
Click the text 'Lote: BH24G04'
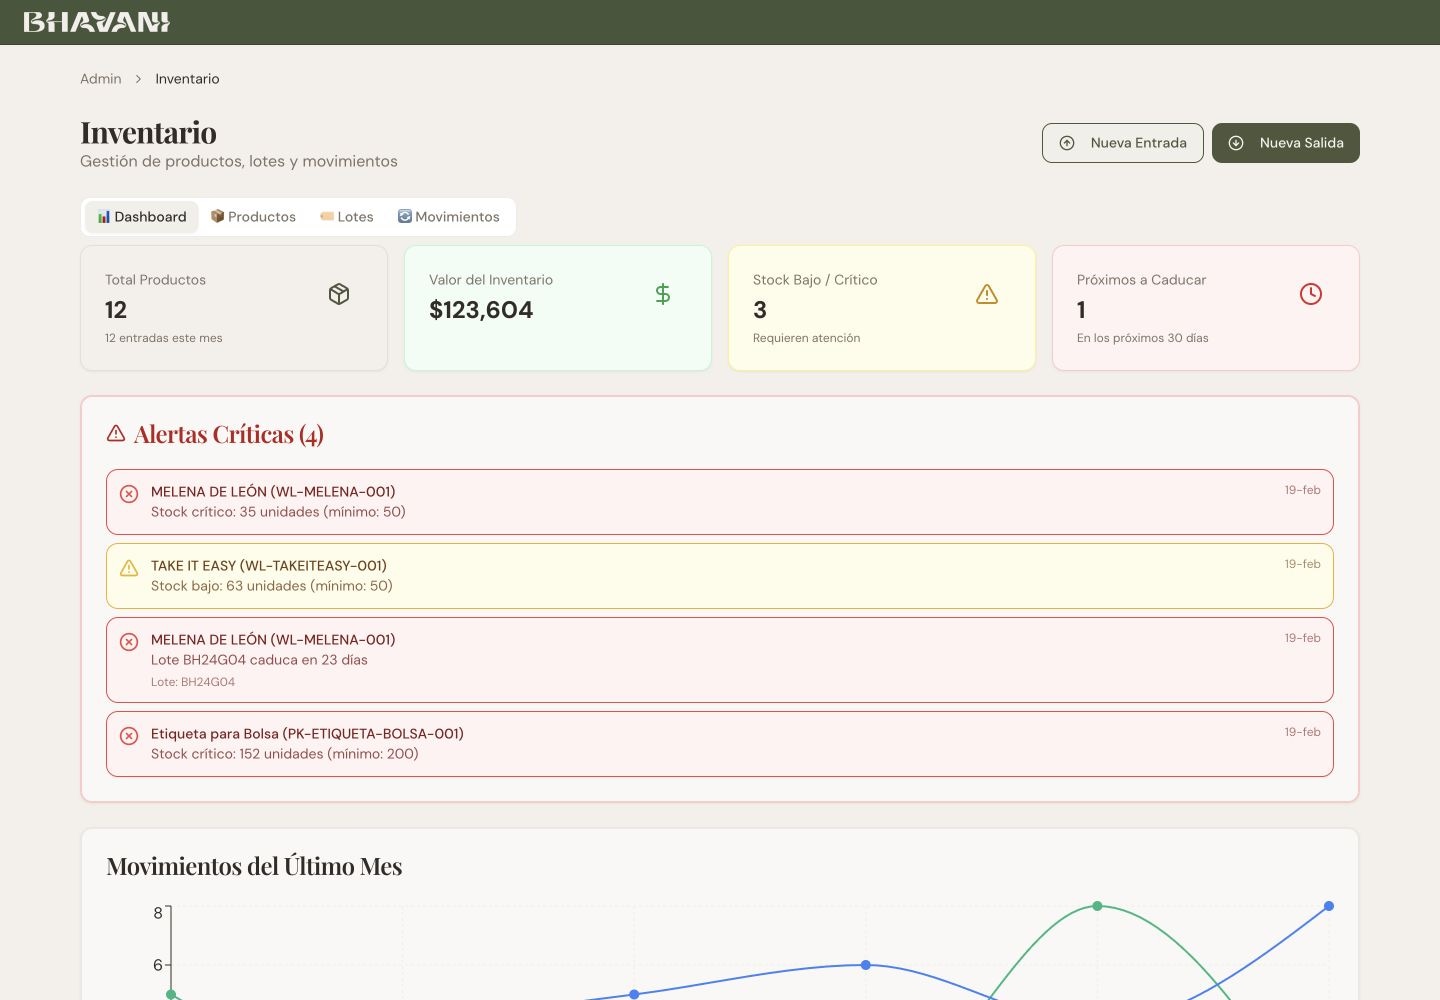tap(193, 682)
